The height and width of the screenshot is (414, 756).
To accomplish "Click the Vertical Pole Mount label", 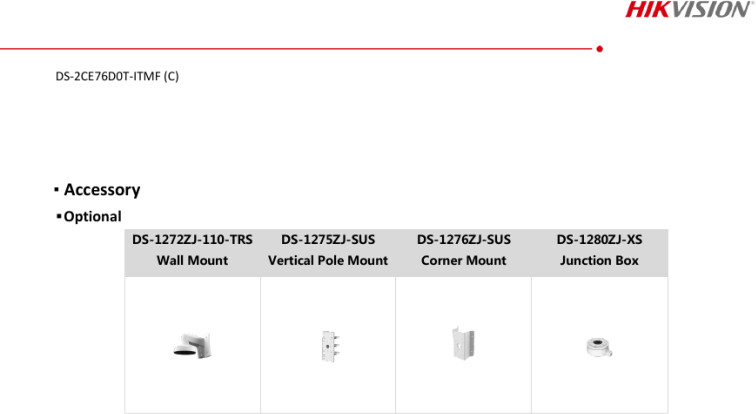I will [328, 260].
